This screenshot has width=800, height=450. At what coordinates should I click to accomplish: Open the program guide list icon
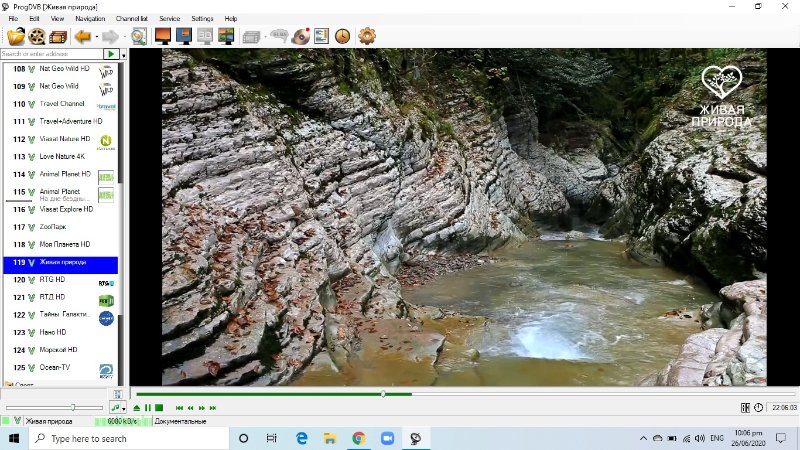pos(321,36)
